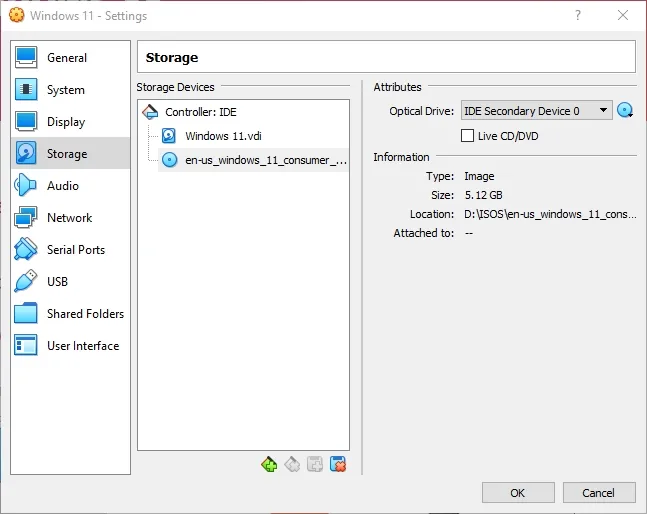Click the Display screen icon
This screenshot has height=514, width=647.
point(26,121)
